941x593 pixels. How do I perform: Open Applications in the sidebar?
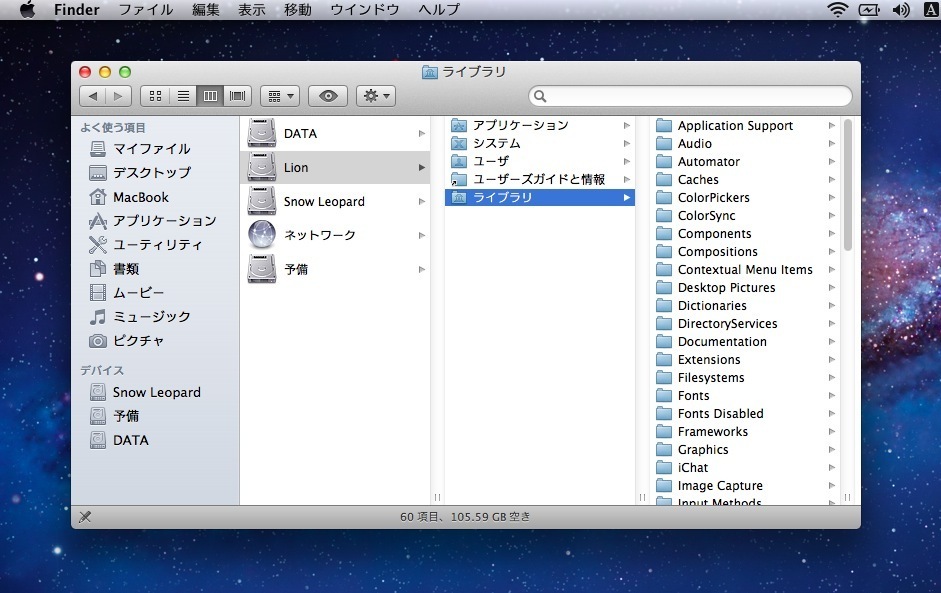pos(163,221)
